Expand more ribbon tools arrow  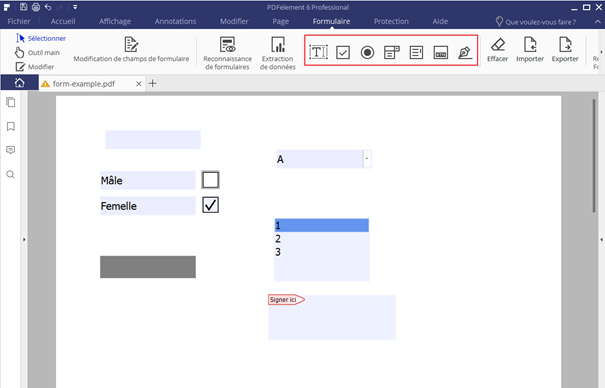point(601,52)
